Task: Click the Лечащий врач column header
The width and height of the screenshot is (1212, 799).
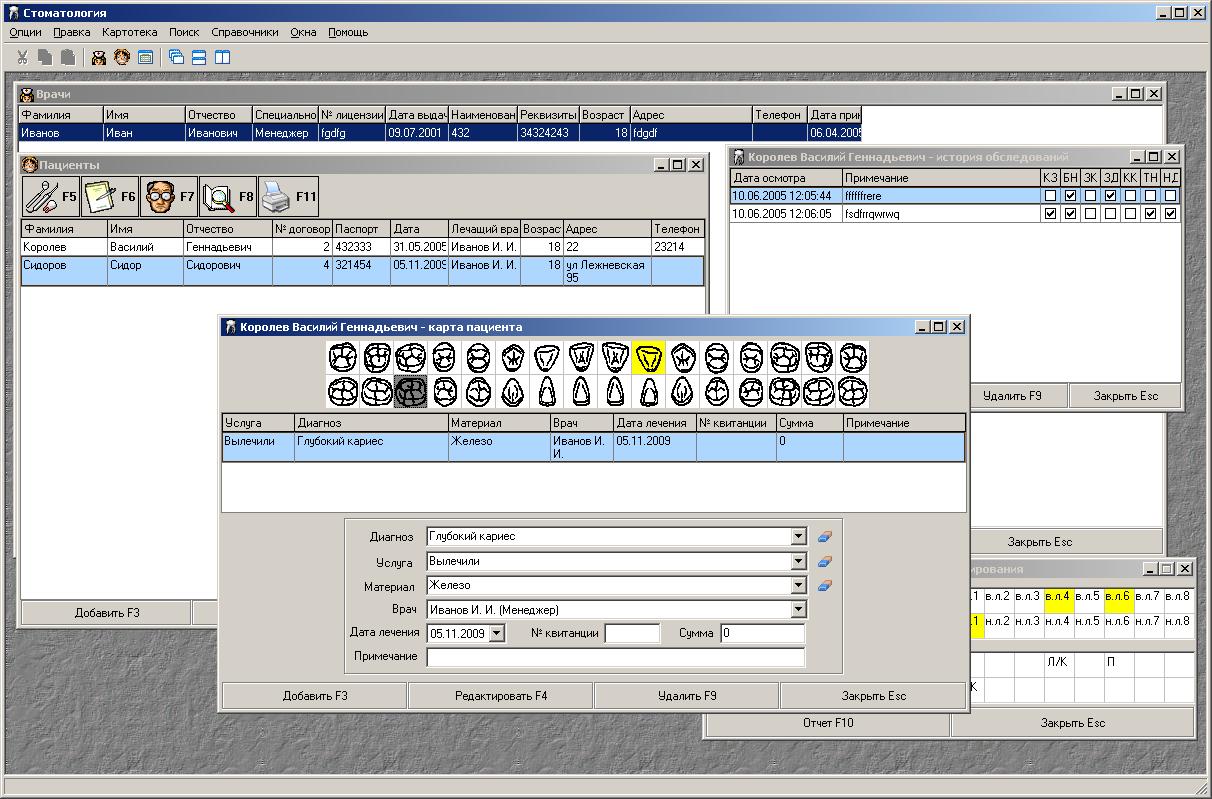Action: pos(485,229)
